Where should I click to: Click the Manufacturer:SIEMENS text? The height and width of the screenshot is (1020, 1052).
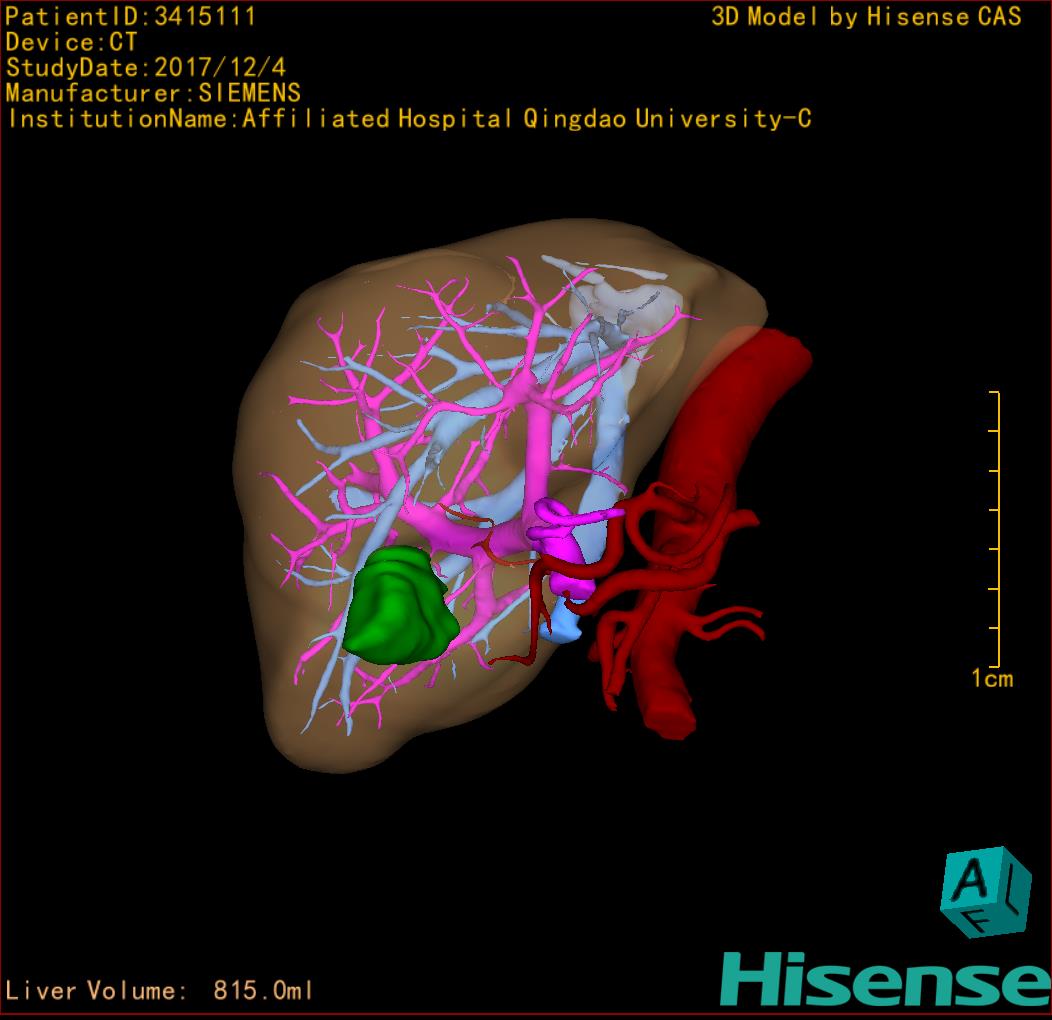pyautogui.click(x=153, y=93)
